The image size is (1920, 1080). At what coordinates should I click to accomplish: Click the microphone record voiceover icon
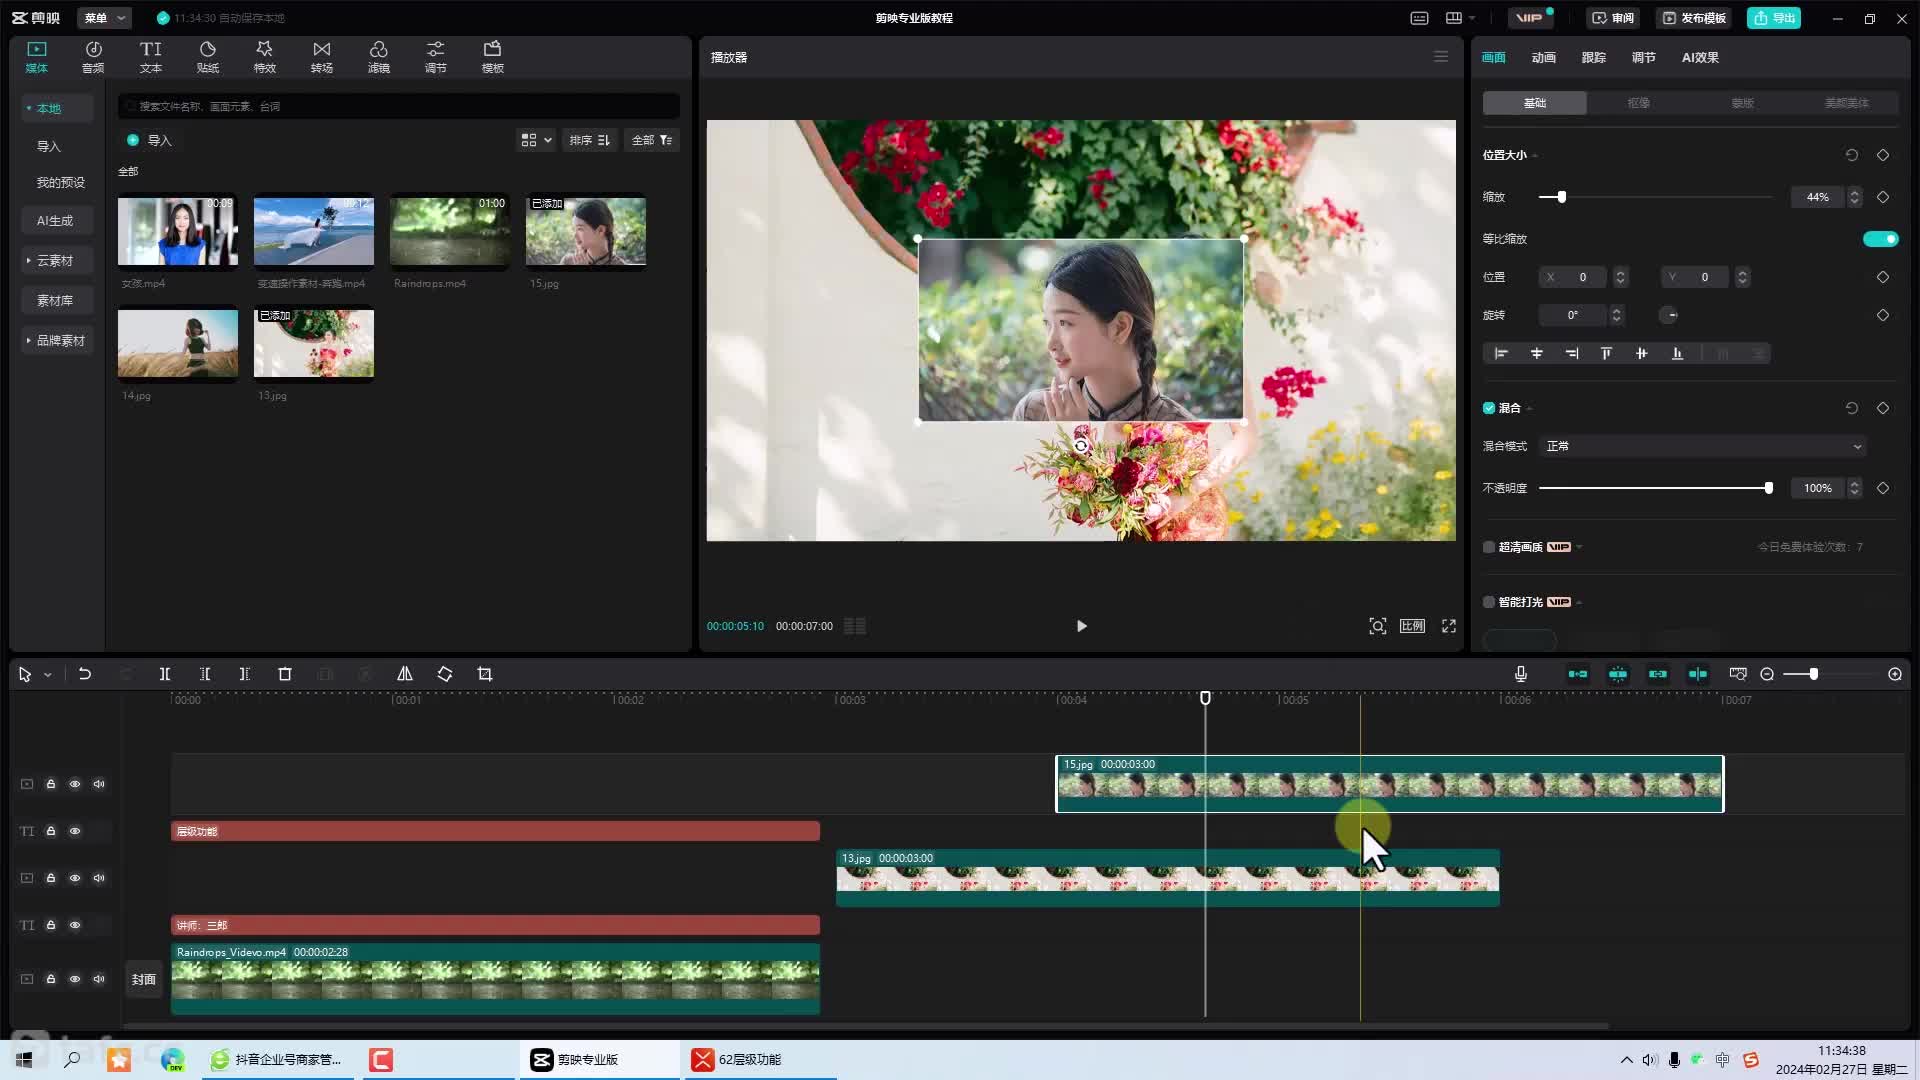click(x=1520, y=674)
